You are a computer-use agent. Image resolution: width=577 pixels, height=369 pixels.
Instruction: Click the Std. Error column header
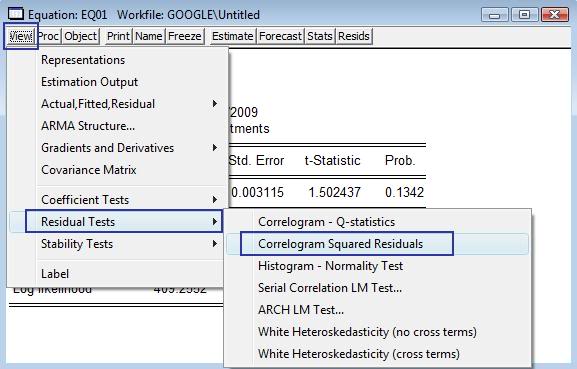click(x=256, y=160)
